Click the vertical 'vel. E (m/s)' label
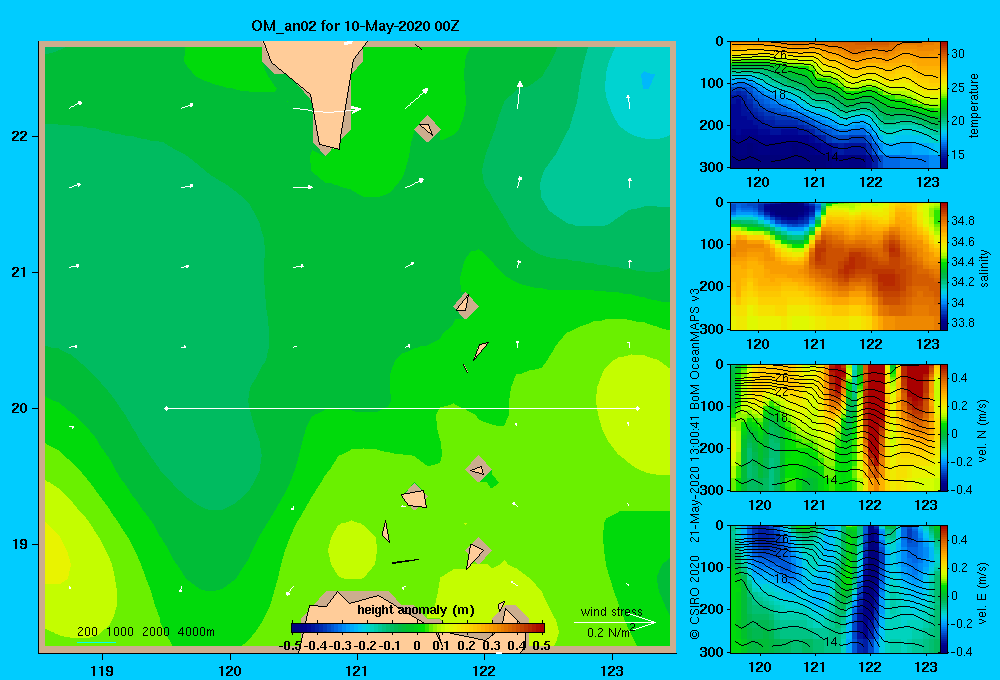The height and width of the screenshot is (680, 1000). [x=983, y=592]
